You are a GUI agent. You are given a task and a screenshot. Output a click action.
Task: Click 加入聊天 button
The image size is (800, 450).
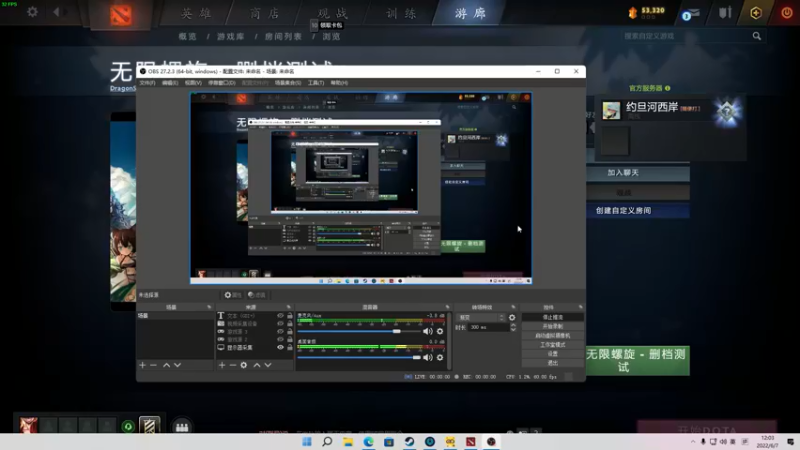tap(638, 172)
